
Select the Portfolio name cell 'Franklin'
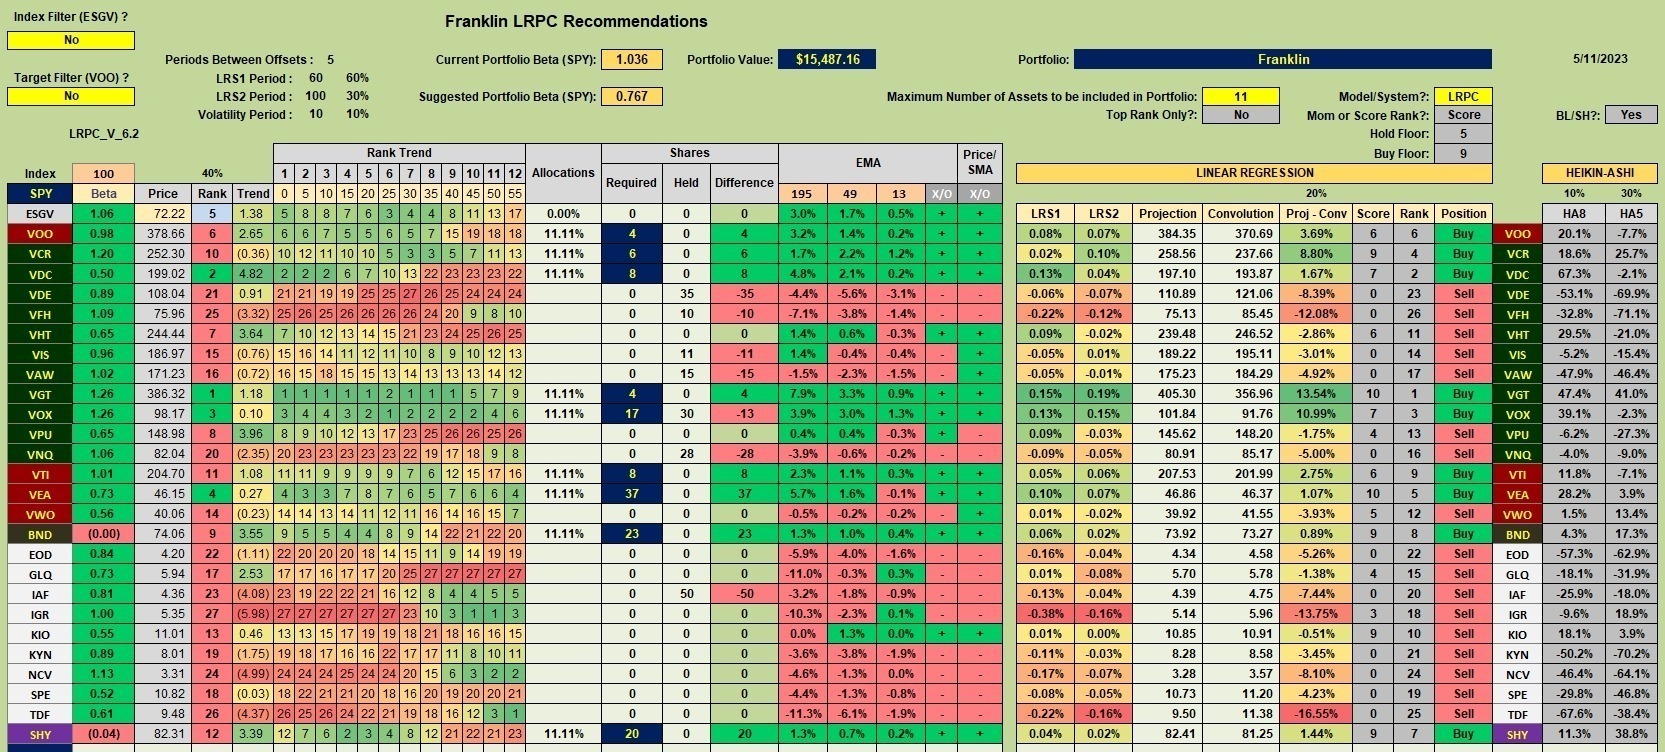1283,59
